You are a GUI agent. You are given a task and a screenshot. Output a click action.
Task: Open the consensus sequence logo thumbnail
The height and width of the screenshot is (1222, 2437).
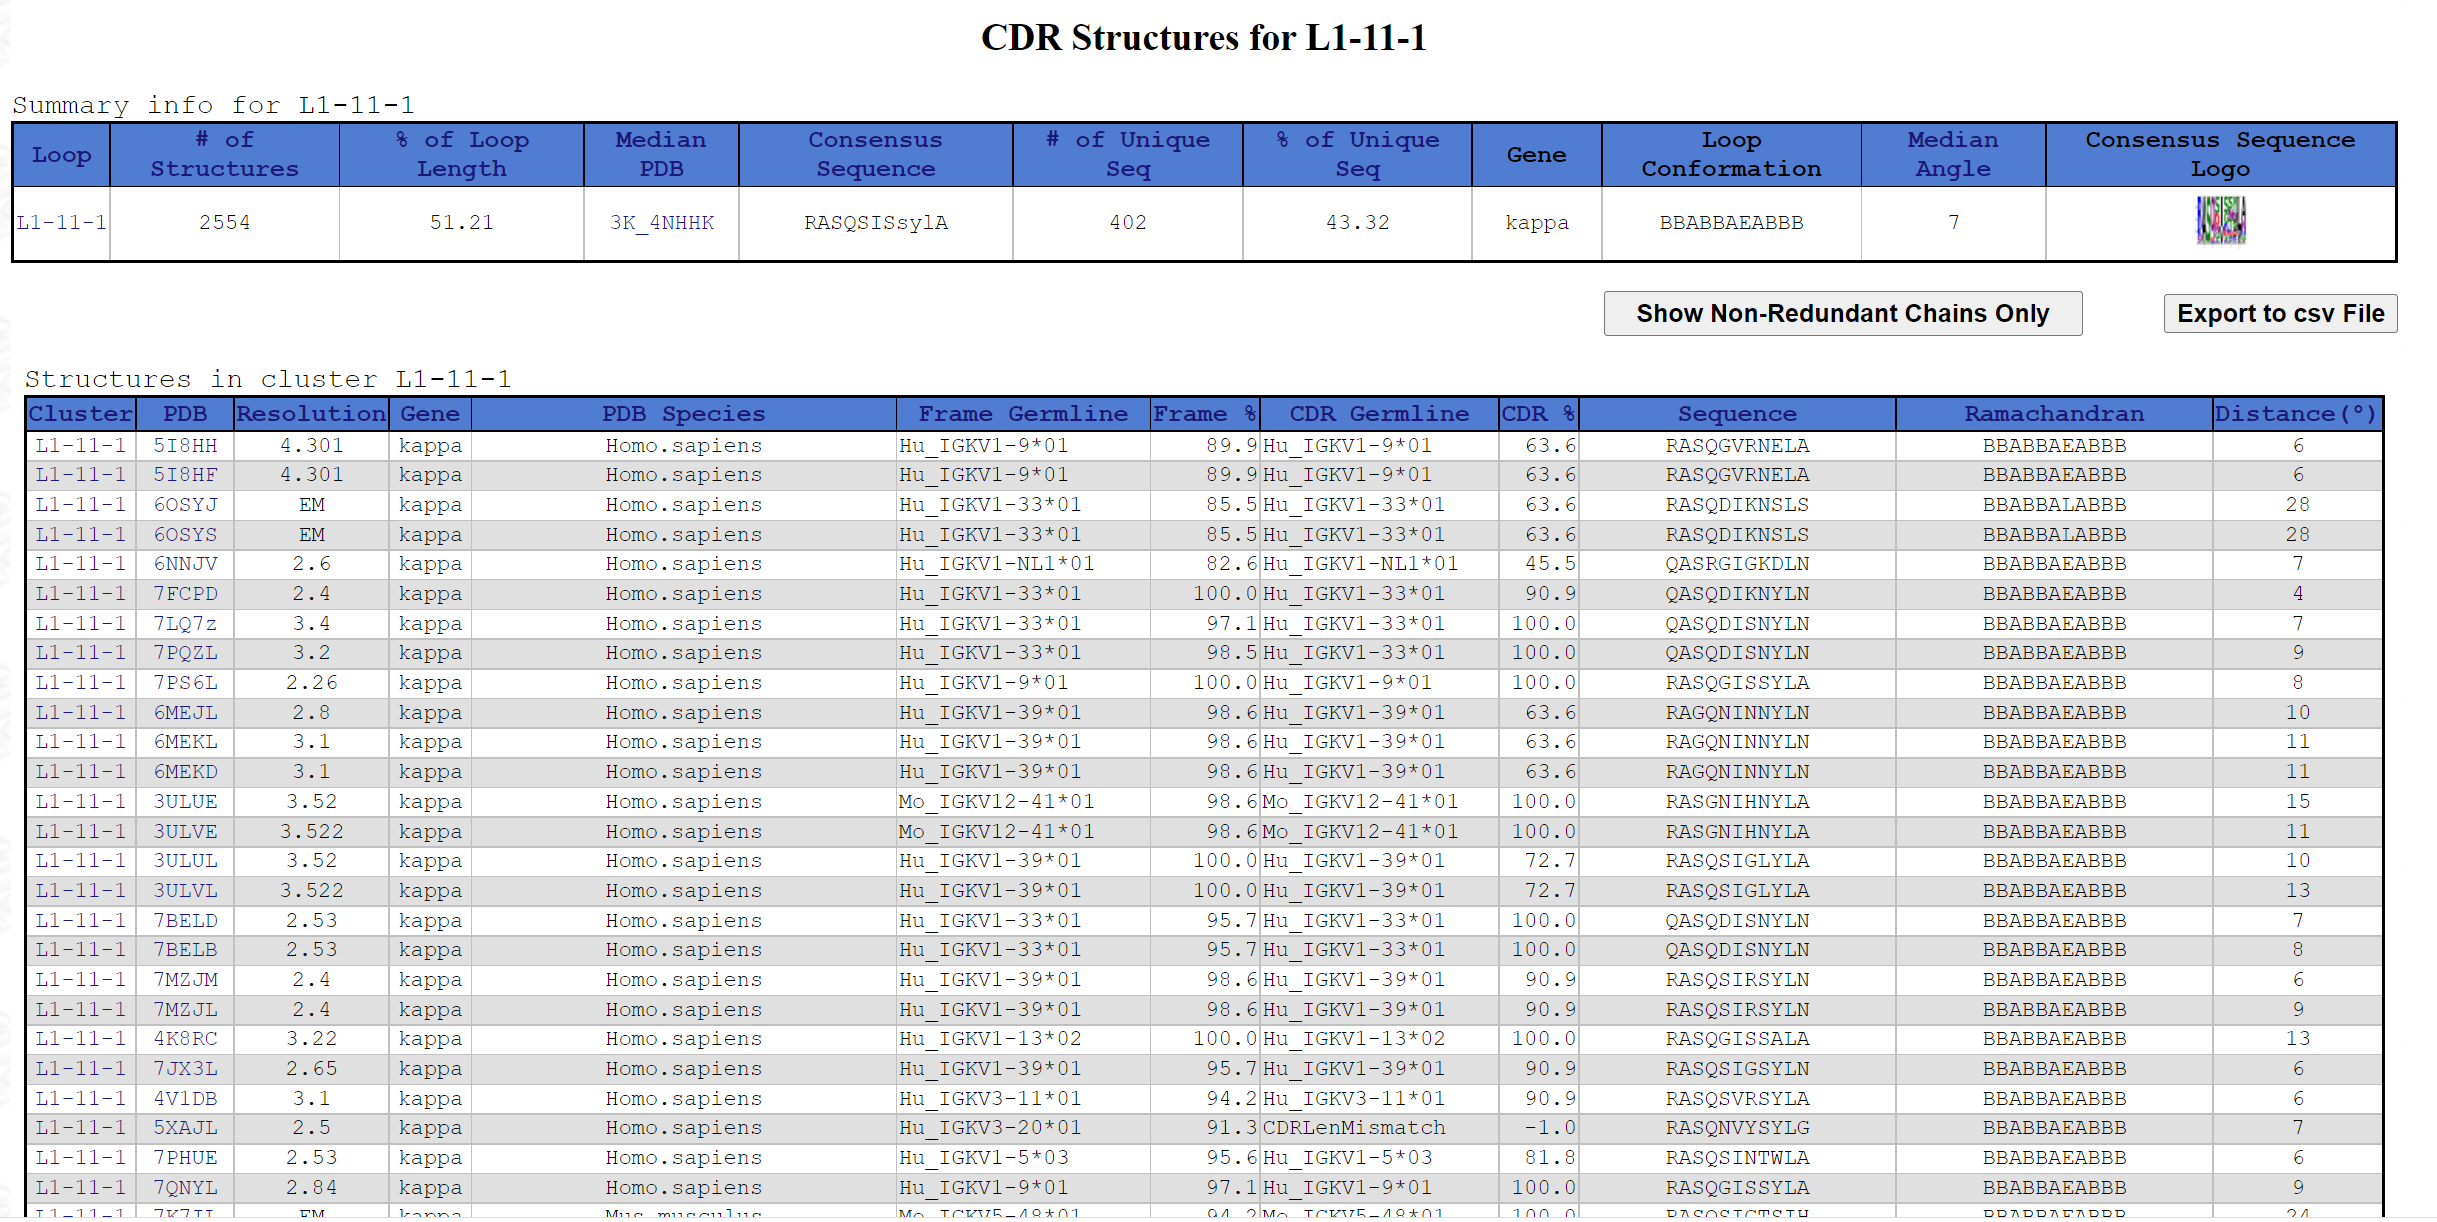click(2220, 221)
